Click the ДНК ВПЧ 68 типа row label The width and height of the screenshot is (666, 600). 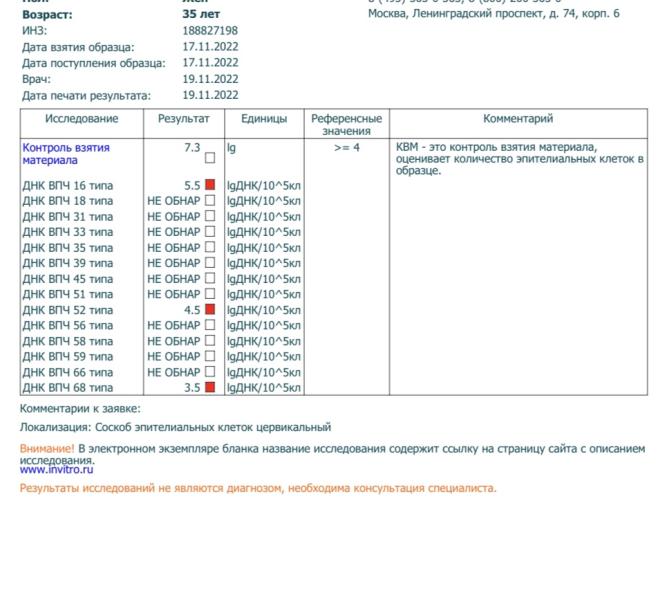click(x=68, y=388)
